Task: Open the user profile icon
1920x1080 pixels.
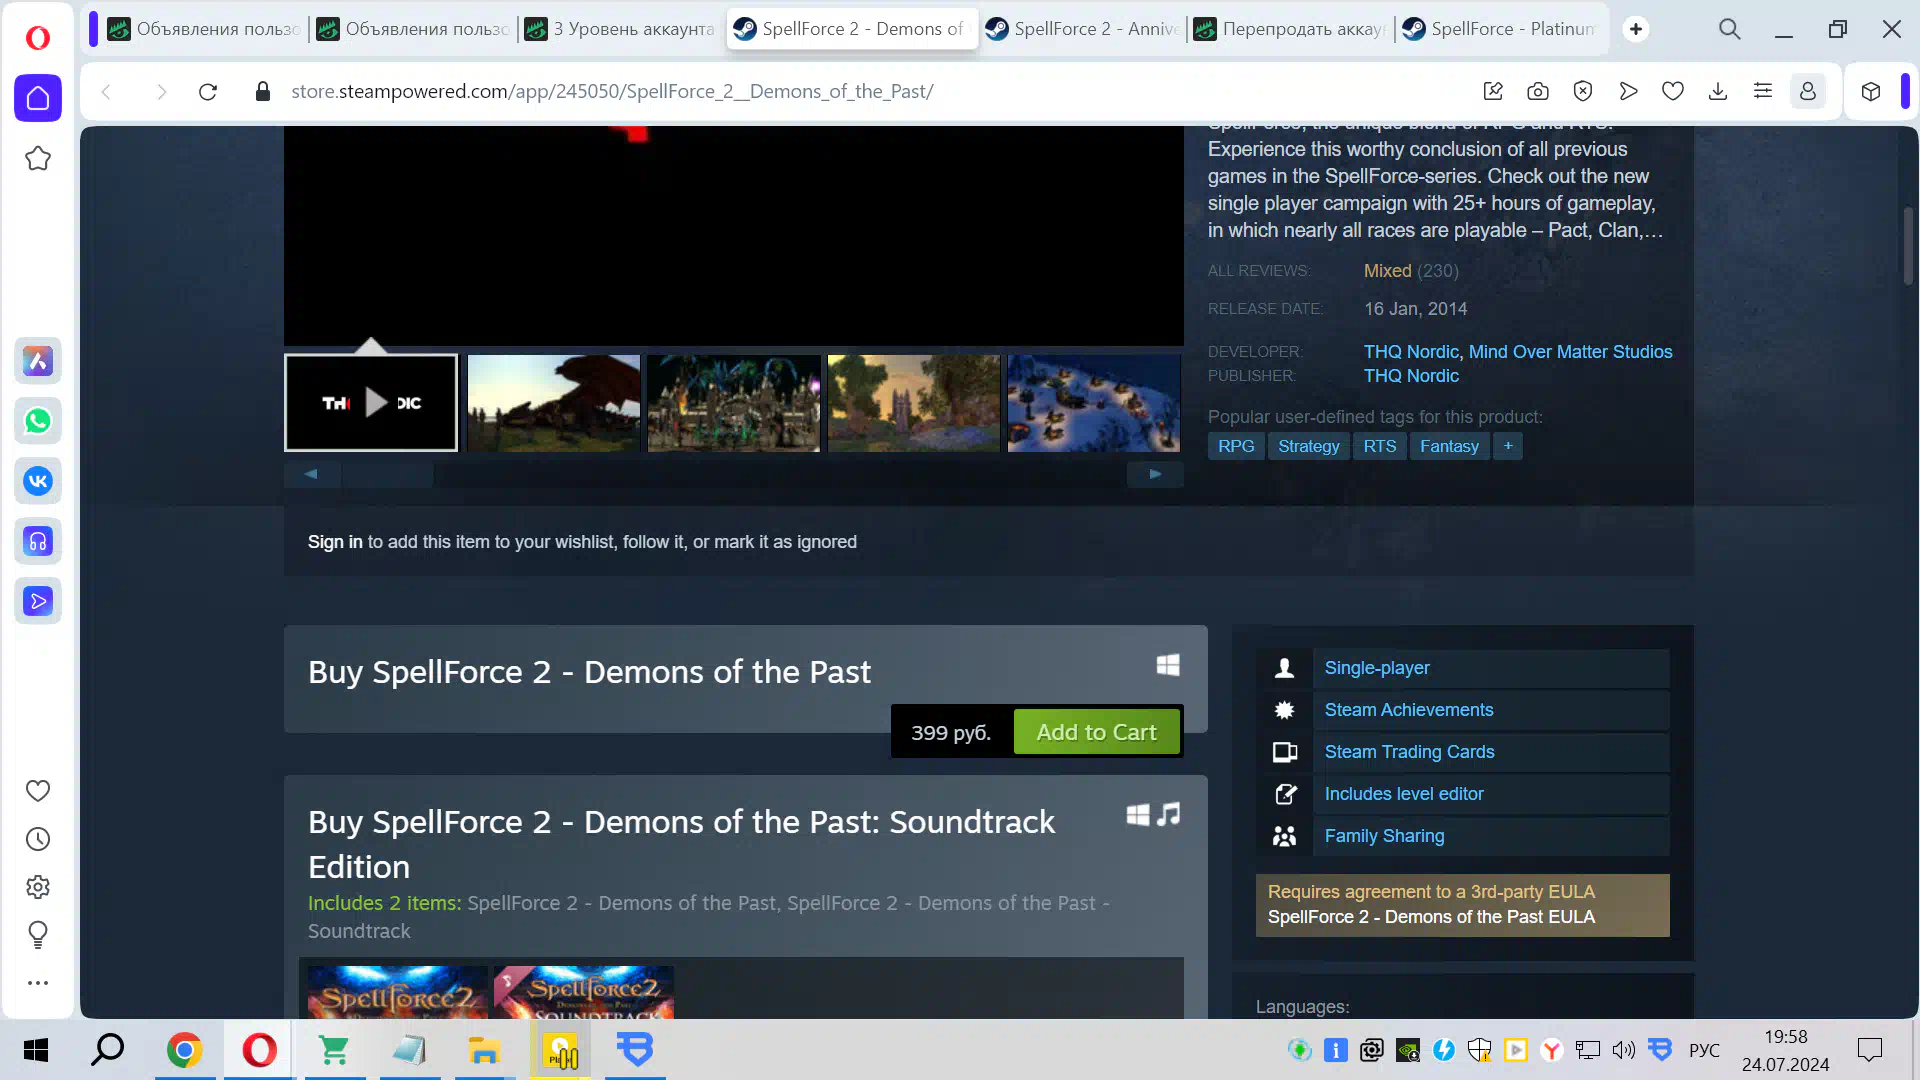Action: (1808, 92)
